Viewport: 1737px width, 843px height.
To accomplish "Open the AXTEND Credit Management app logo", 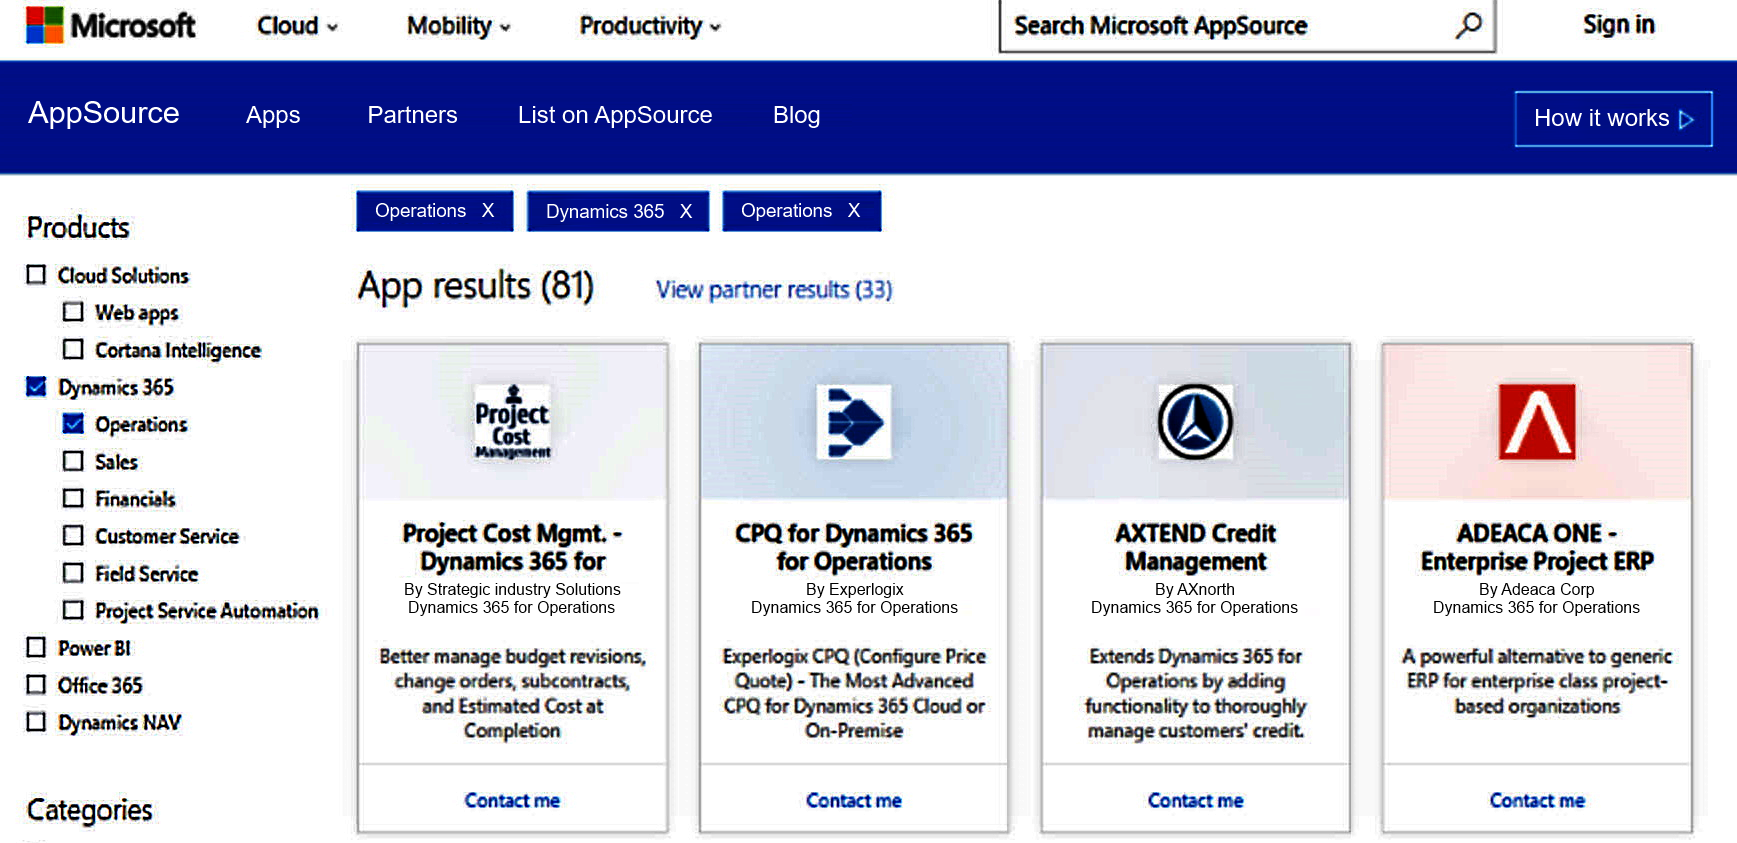I will pyautogui.click(x=1195, y=422).
